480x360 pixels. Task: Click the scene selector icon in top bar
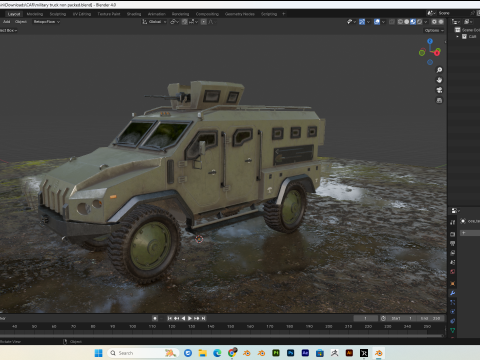click(431, 13)
